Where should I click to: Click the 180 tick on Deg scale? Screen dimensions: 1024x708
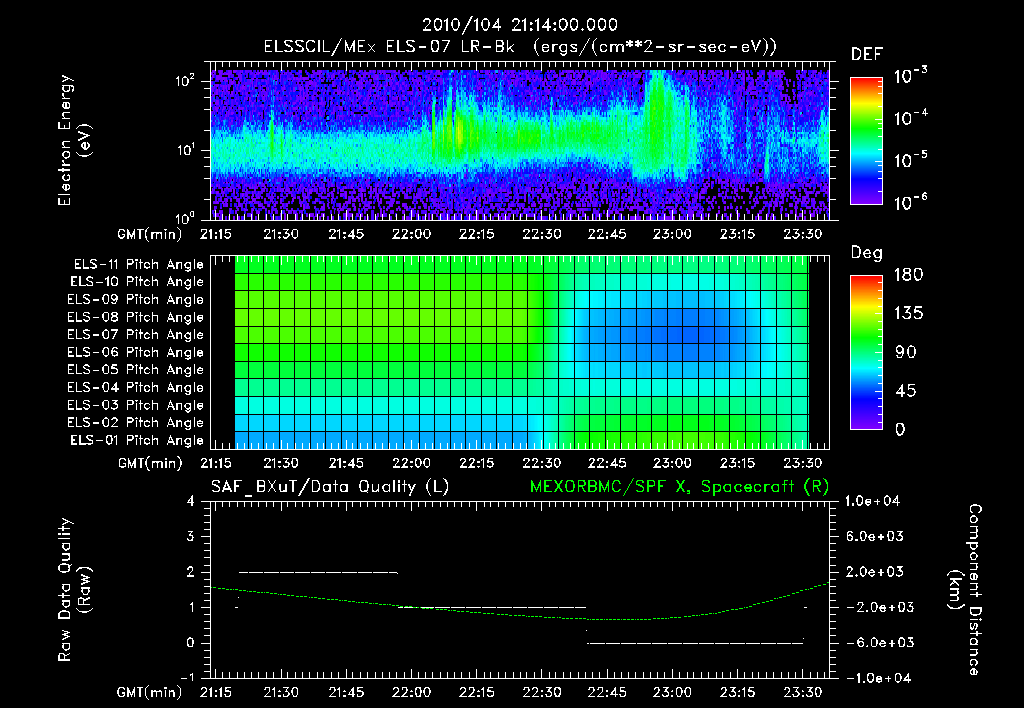[x=908, y=275]
